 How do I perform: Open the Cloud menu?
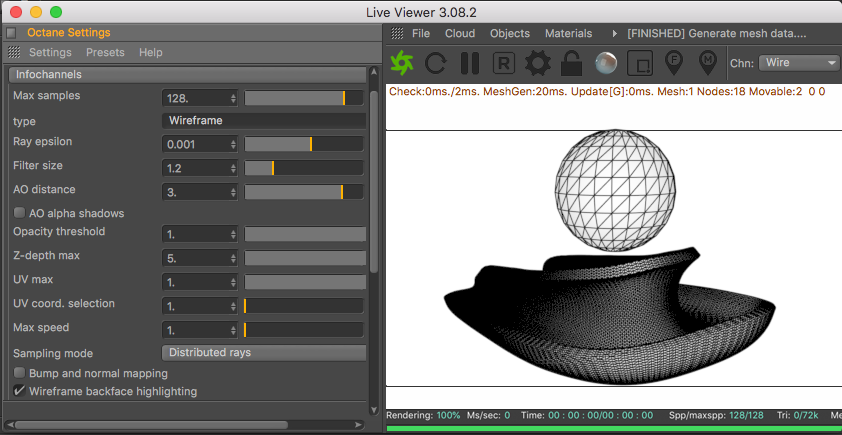[x=460, y=33]
